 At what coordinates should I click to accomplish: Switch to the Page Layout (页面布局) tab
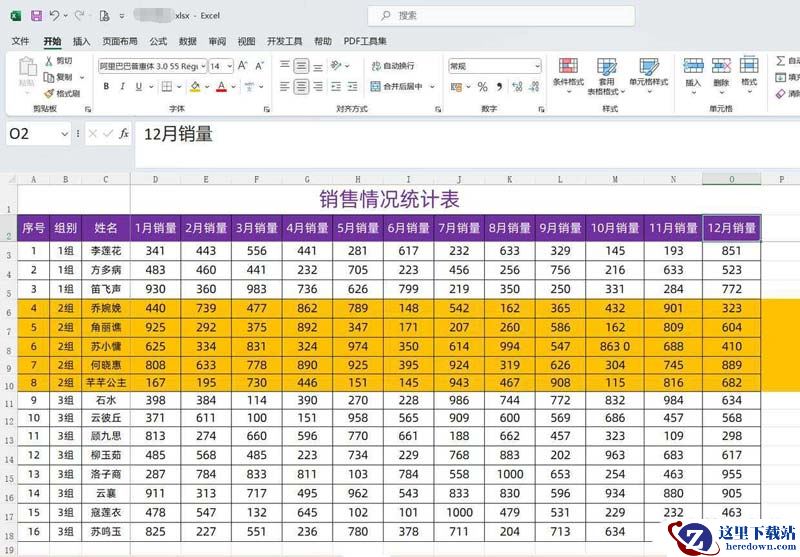119,41
